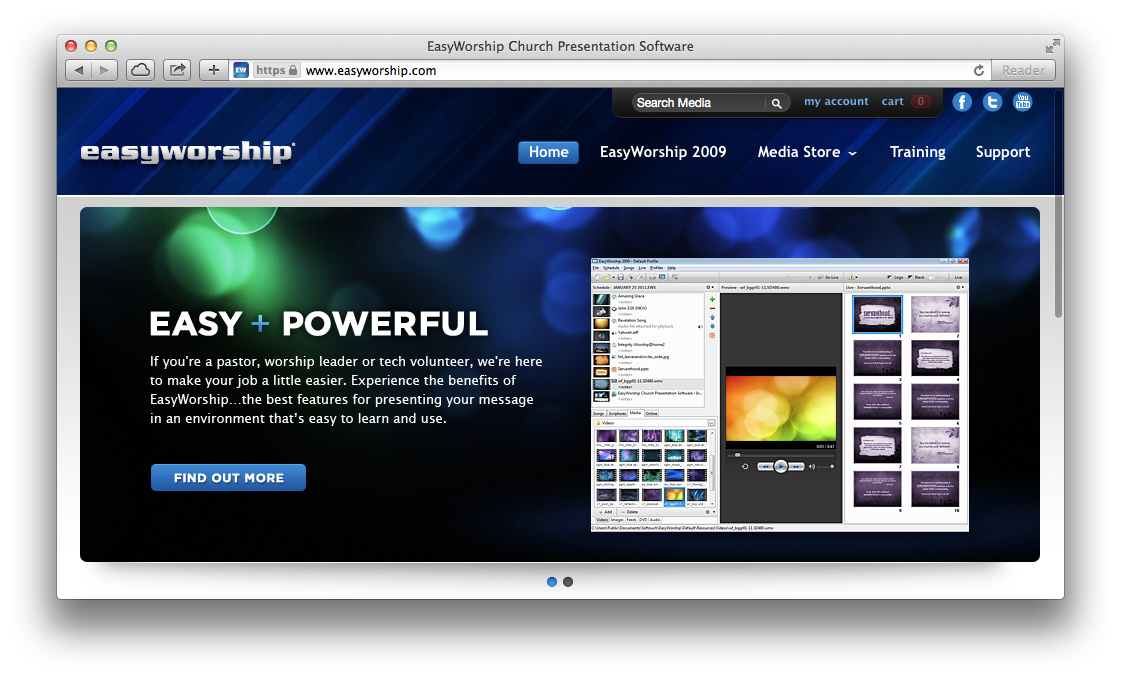Click the FIND OUT MORE button
Image resolution: width=1121 pixels, height=678 pixels.
tap(228, 478)
